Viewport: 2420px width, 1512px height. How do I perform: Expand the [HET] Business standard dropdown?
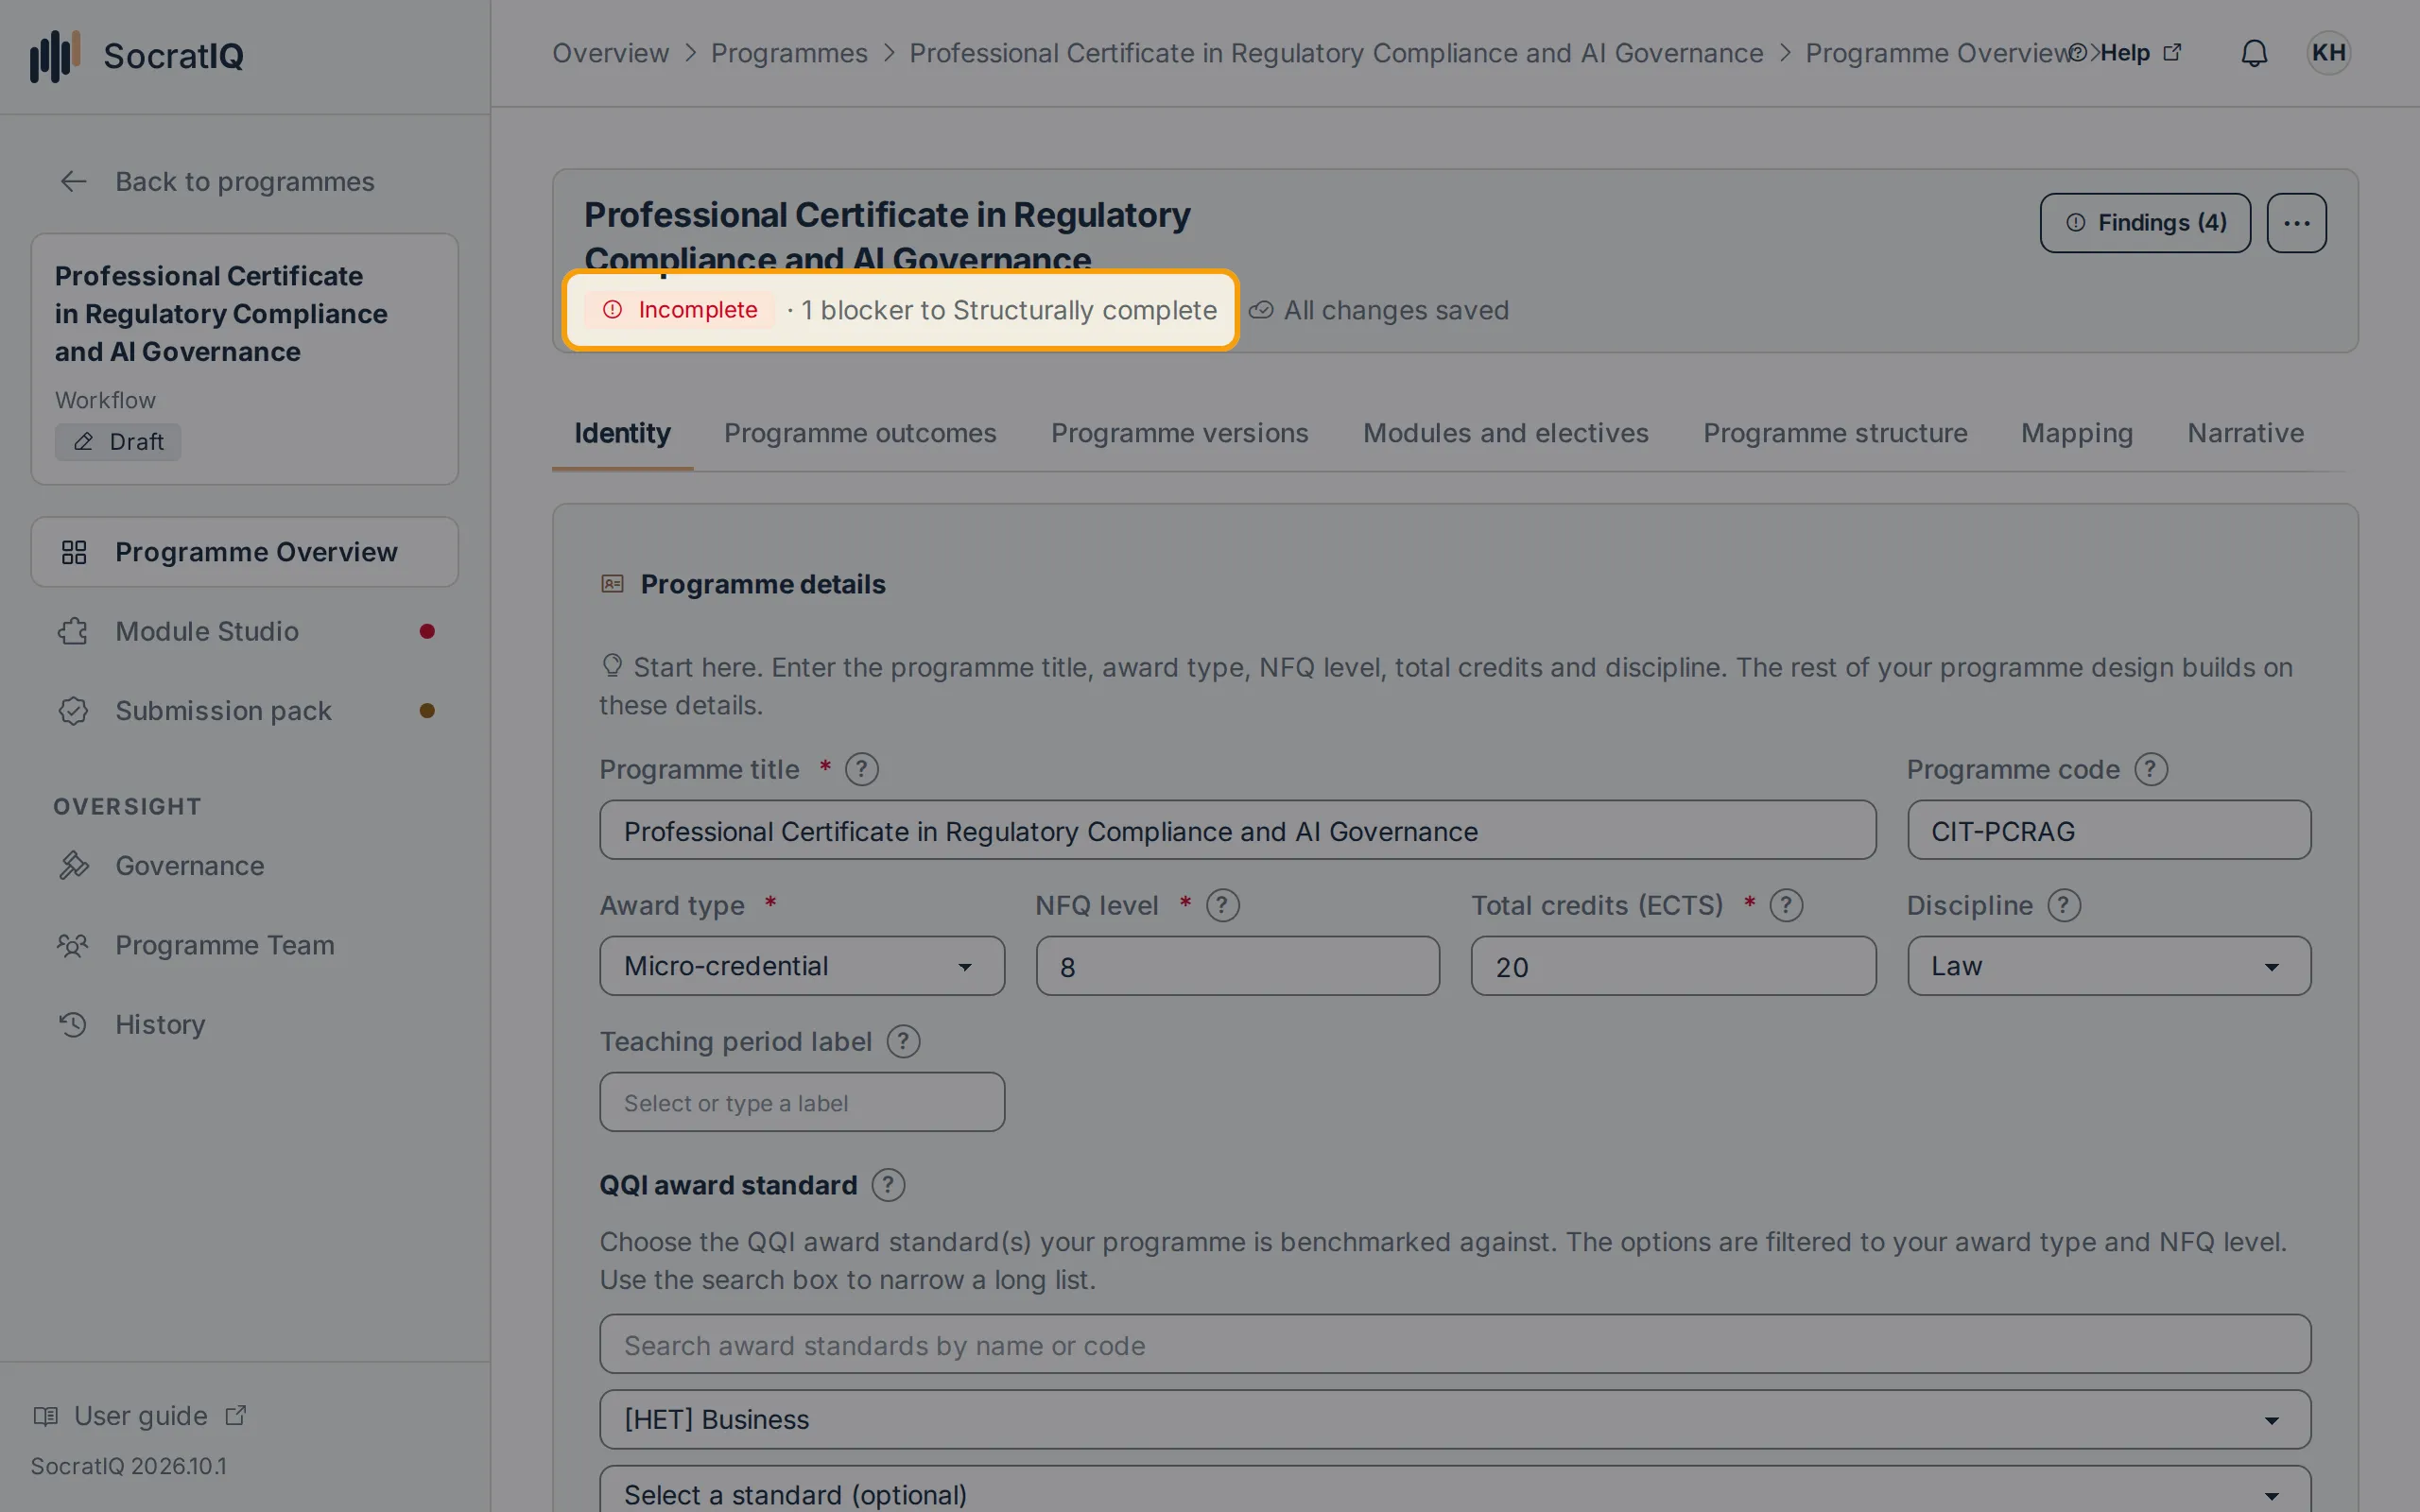click(1455, 1419)
